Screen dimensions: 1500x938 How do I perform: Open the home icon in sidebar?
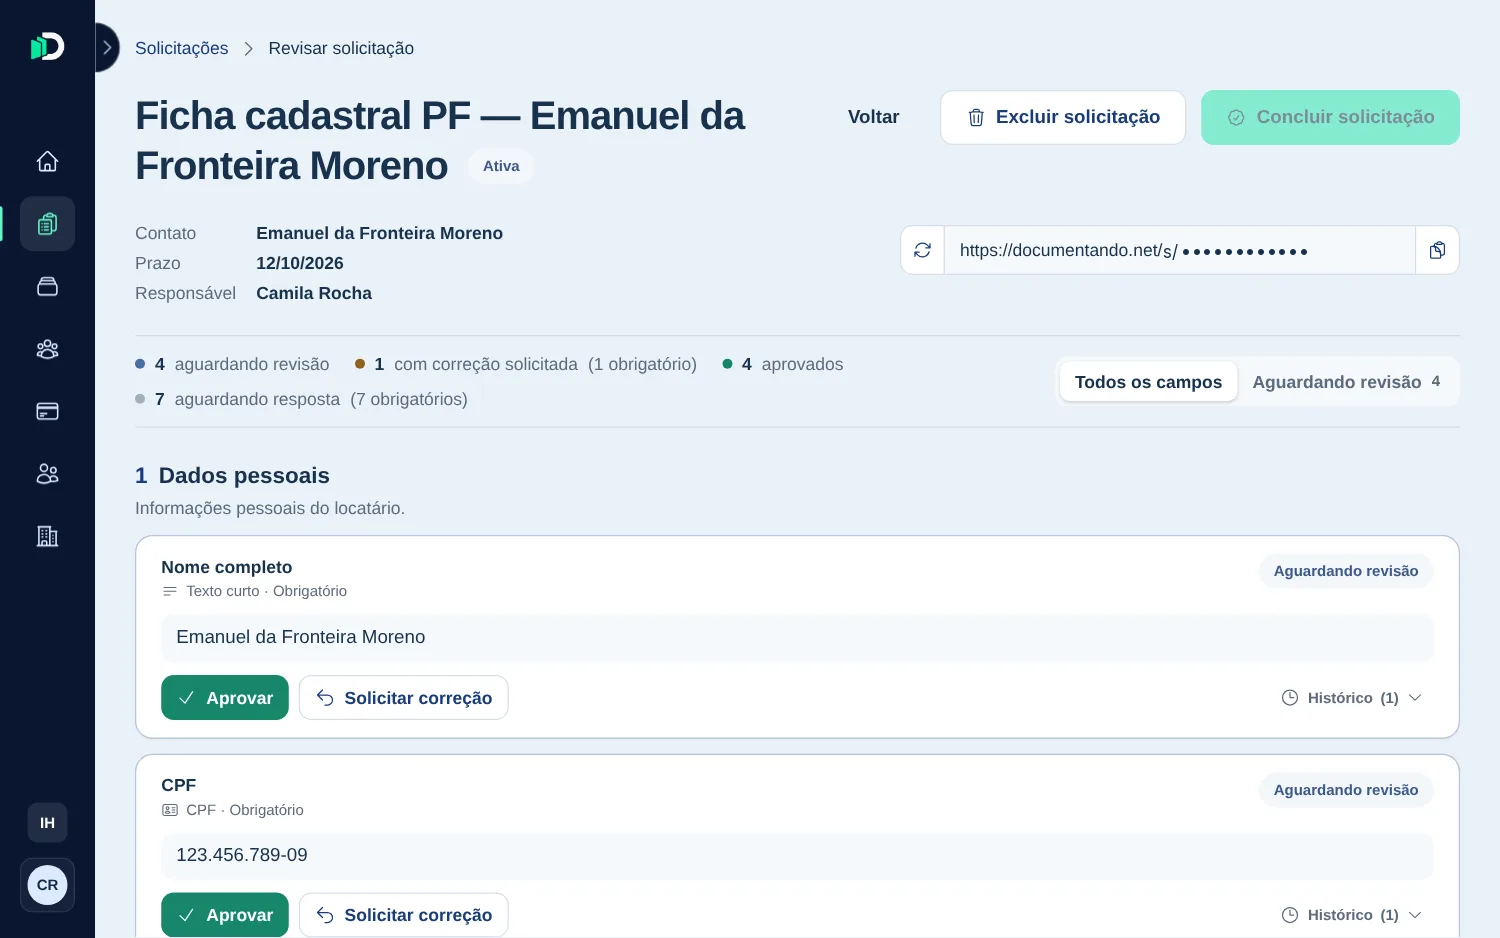pyautogui.click(x=47, y=161)
